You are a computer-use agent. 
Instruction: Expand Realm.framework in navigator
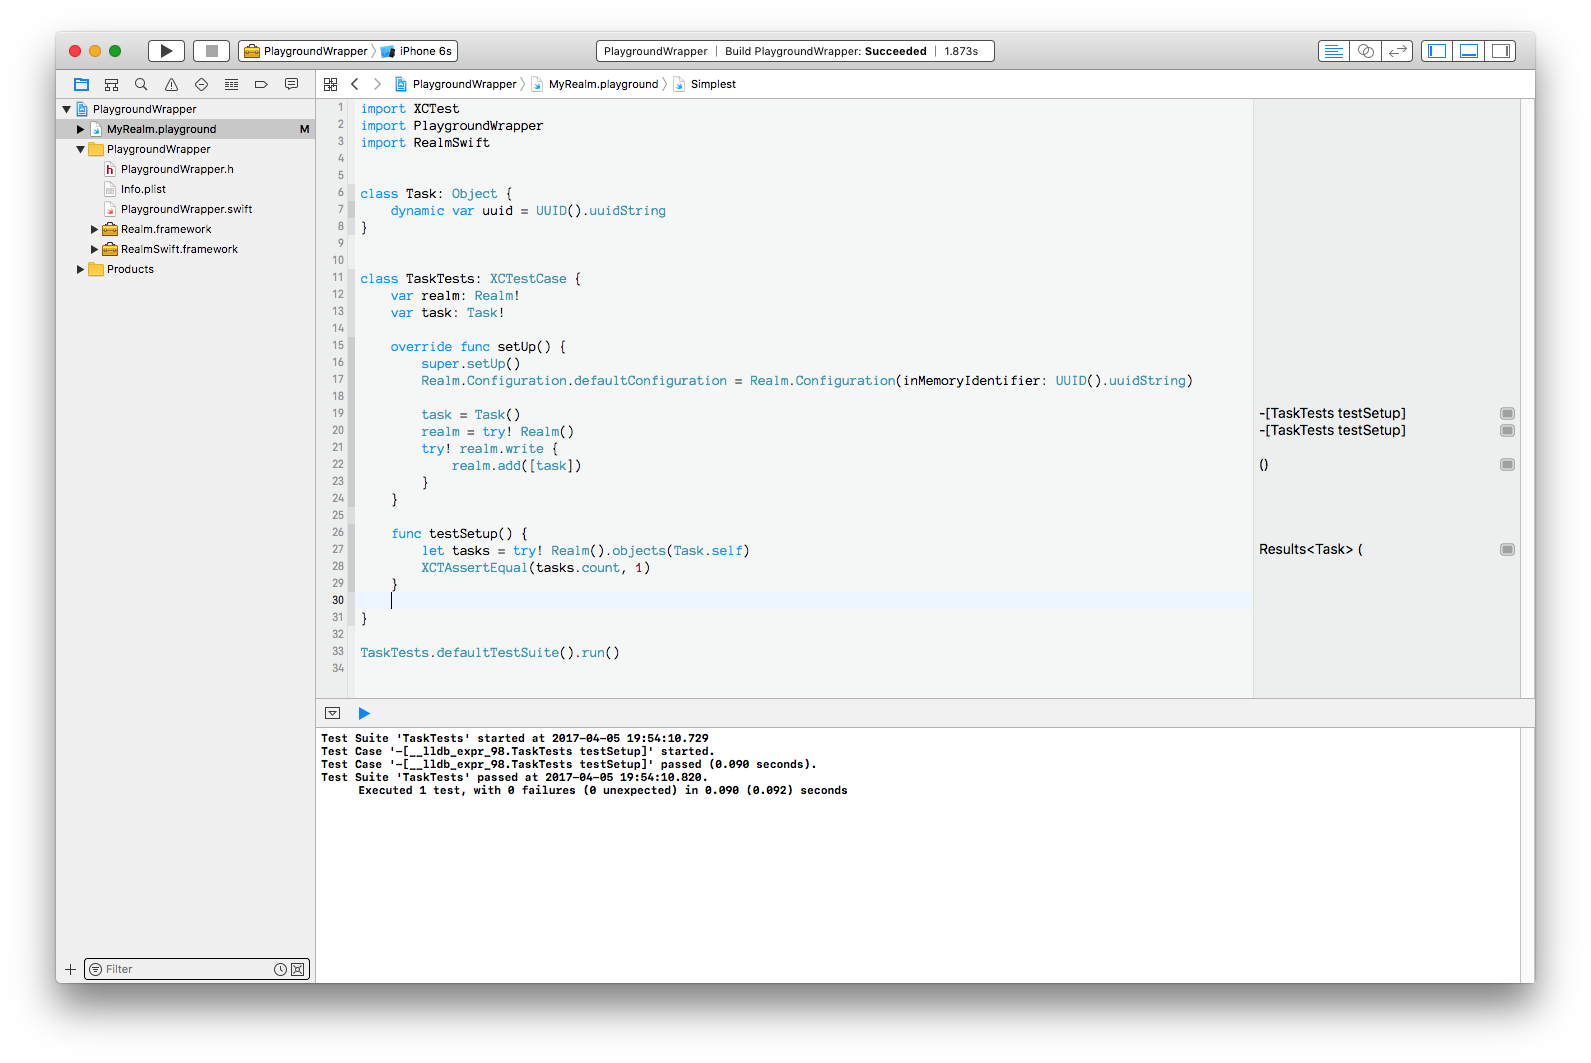(95, 229)
